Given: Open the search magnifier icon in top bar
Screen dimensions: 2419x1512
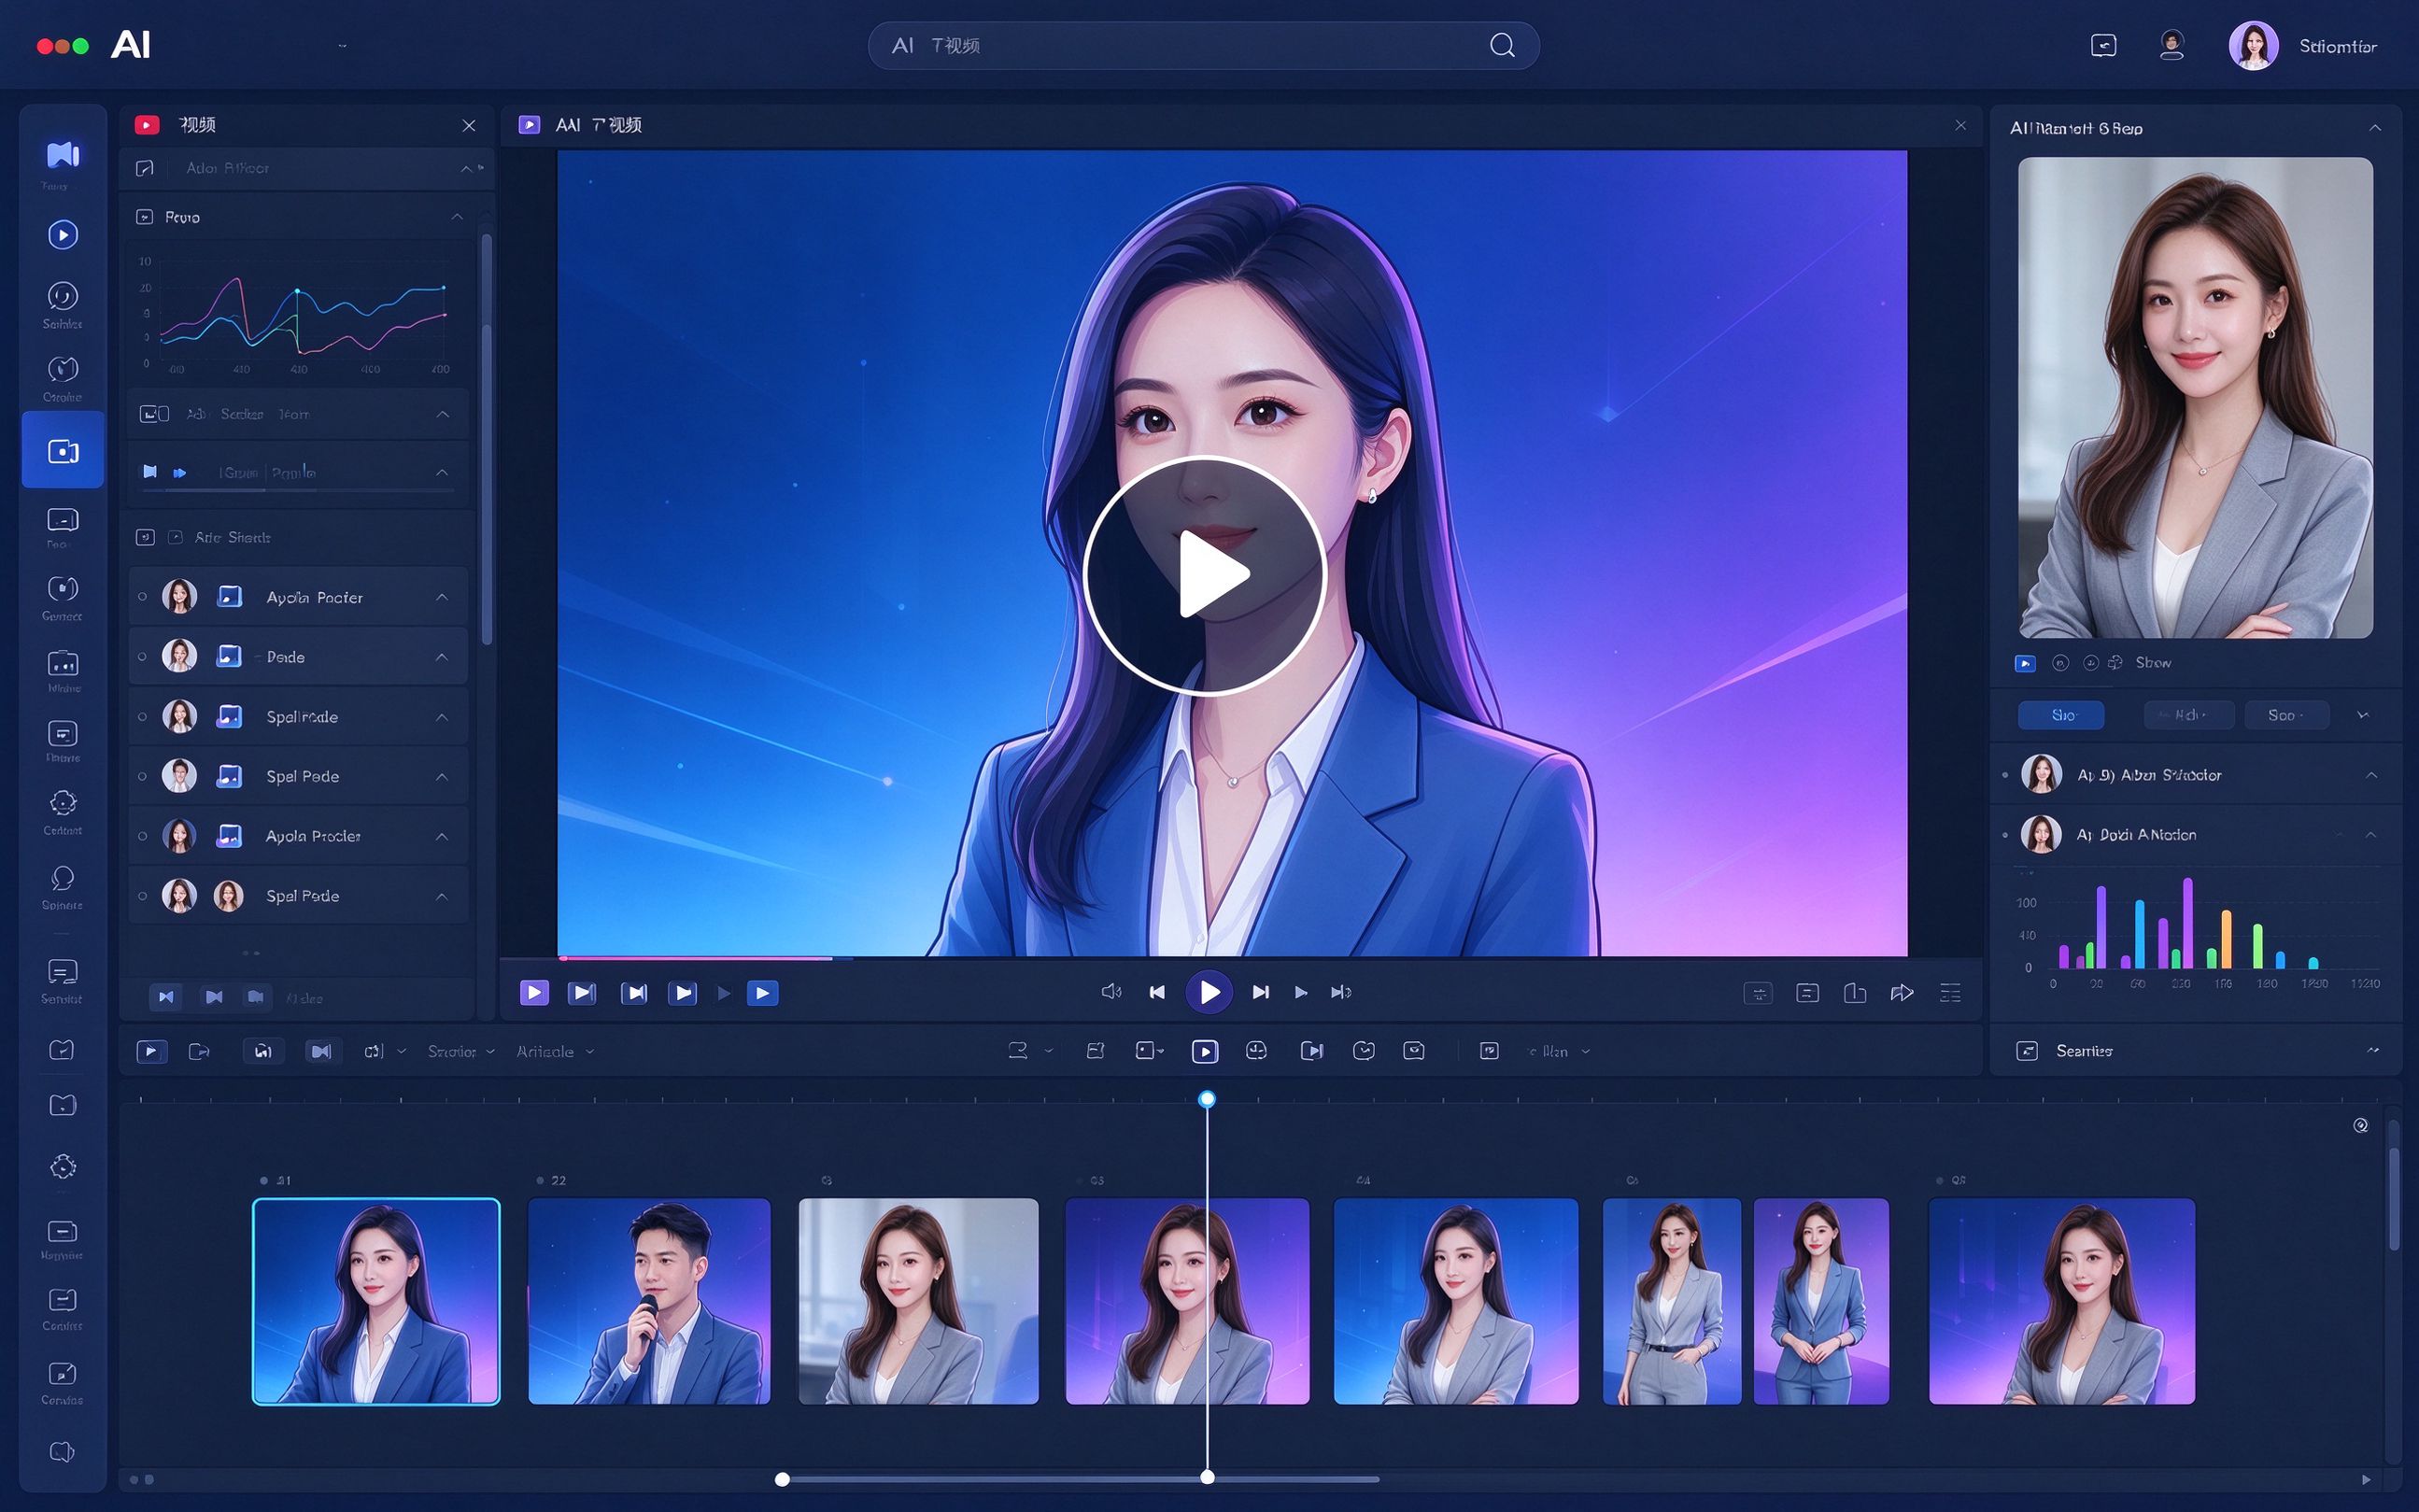Looking at the screenshot, I should [x=1502, y=45].
